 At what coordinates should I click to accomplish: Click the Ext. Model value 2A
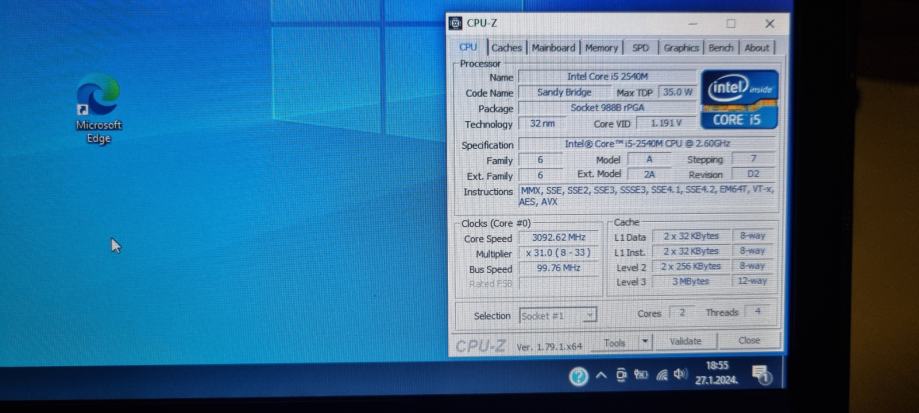click(x=649, y=174)
